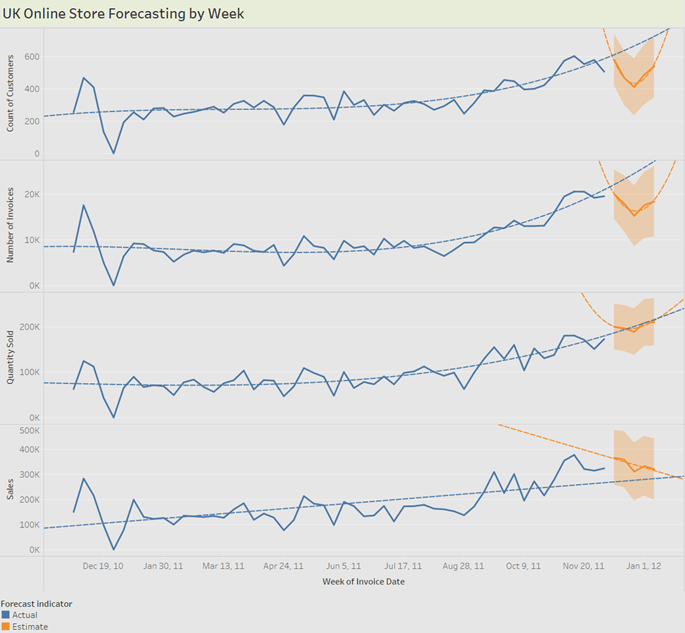Click the orange forecast band in Count of Customers chart
This screenshot has width=685, height=633.
point(634,100)
